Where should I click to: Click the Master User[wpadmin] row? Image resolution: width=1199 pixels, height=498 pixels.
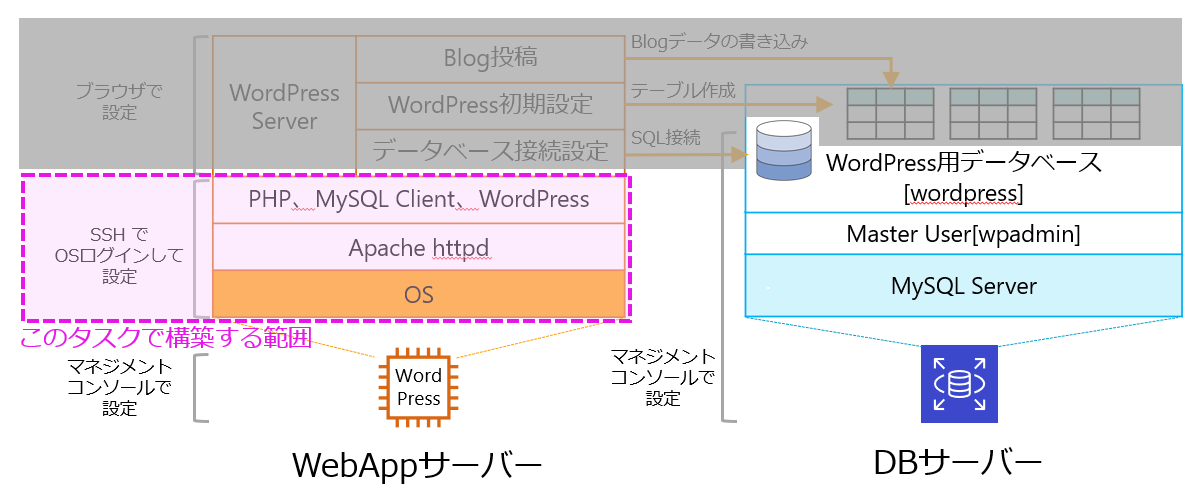963,234
